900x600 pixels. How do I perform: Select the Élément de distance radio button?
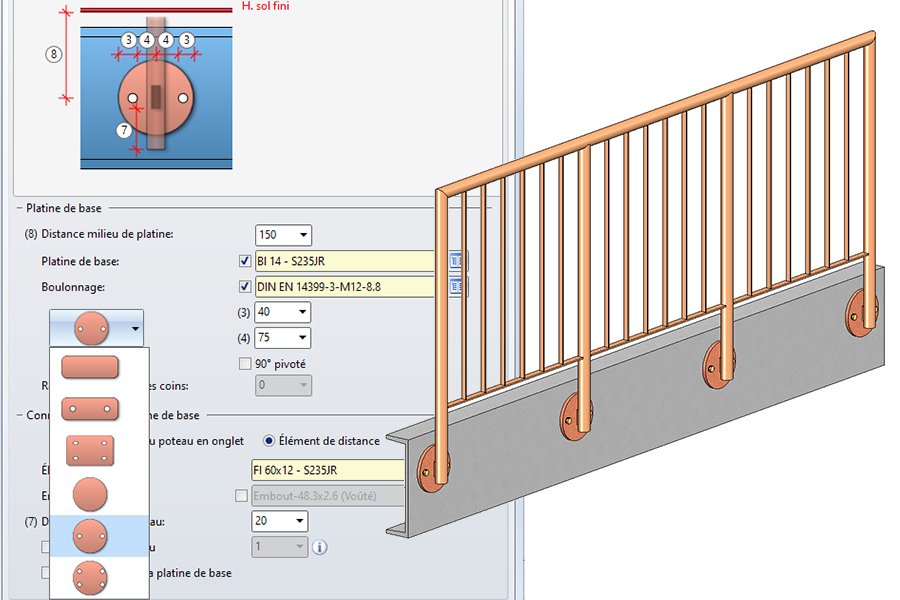(x=269, y=441)
